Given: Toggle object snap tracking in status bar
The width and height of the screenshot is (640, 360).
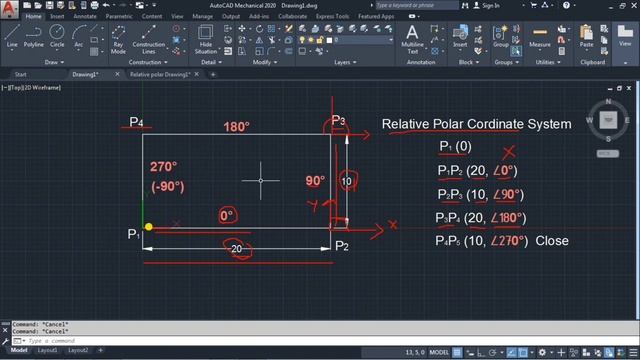Looking at the screenshot, I should pyautogui.click(x=511, y=352).
